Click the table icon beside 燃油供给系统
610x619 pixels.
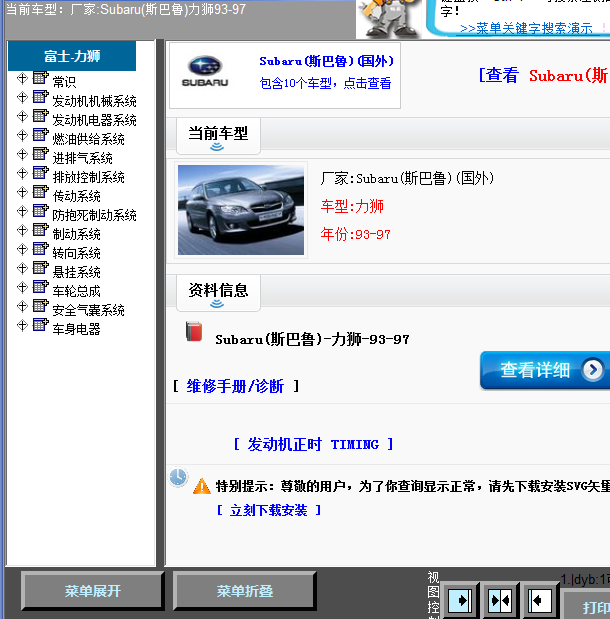tap(40, 134)
